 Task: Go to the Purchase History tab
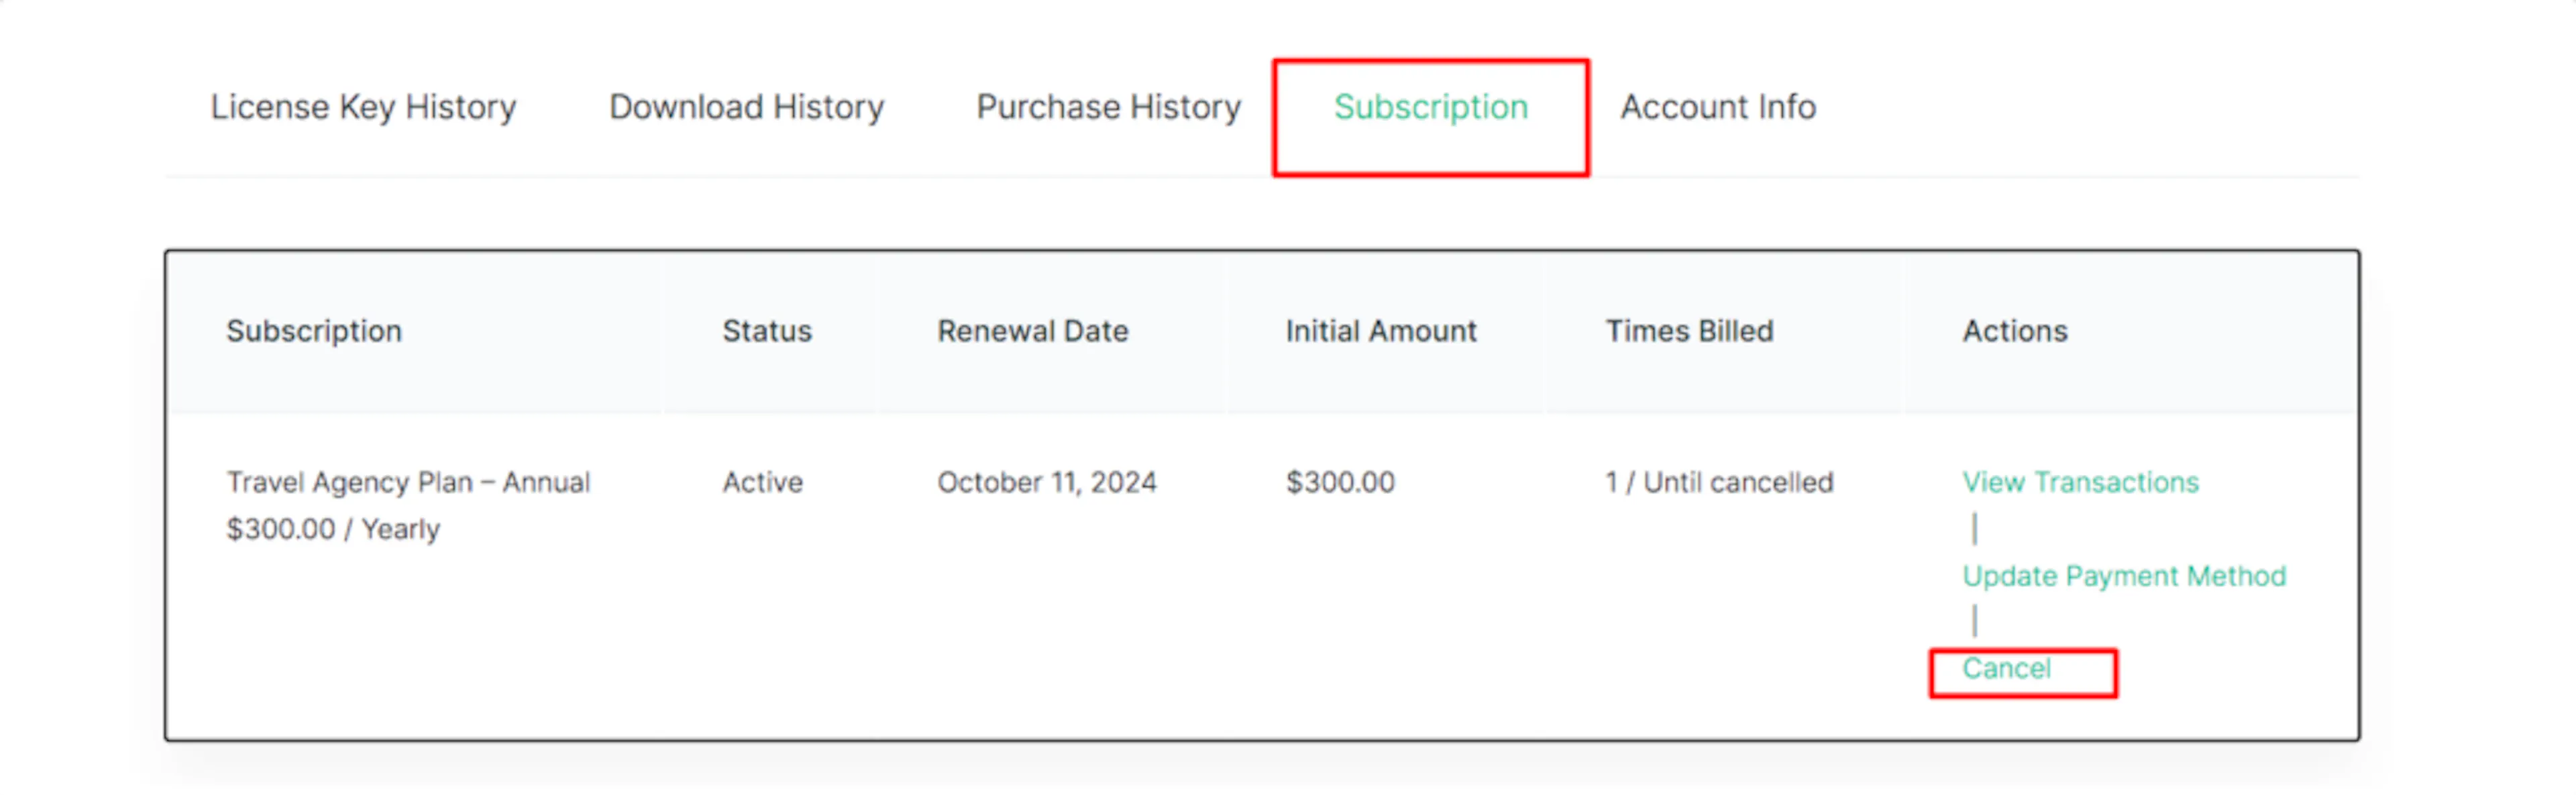click(1108, 107)
